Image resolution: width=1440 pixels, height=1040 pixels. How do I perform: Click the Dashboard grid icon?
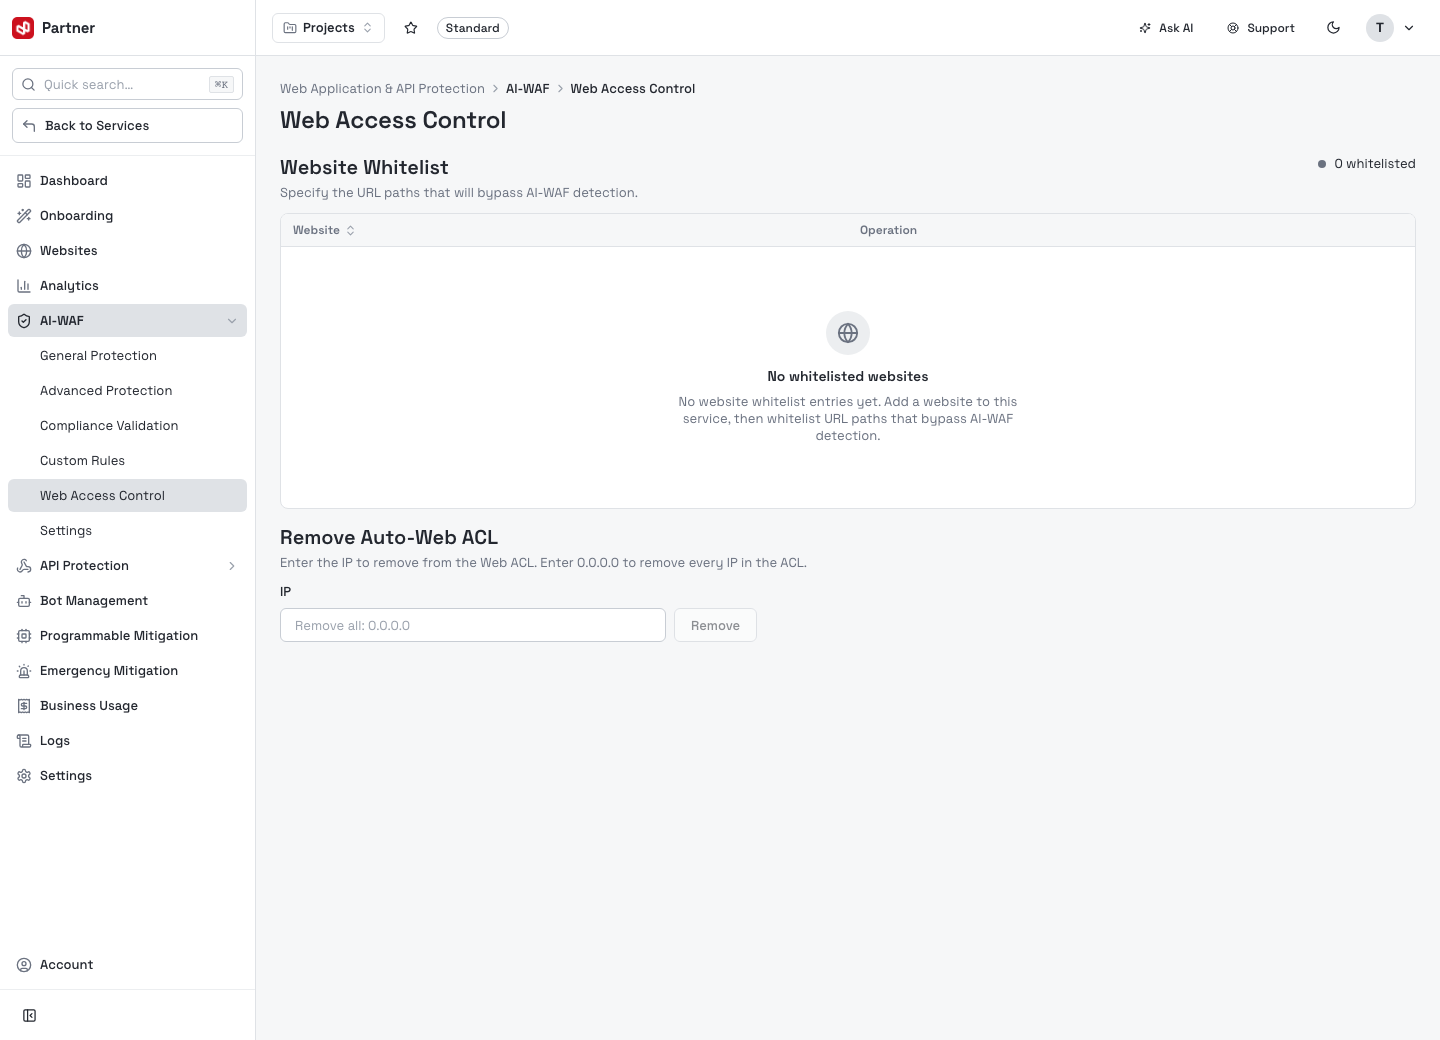[24, 181]
